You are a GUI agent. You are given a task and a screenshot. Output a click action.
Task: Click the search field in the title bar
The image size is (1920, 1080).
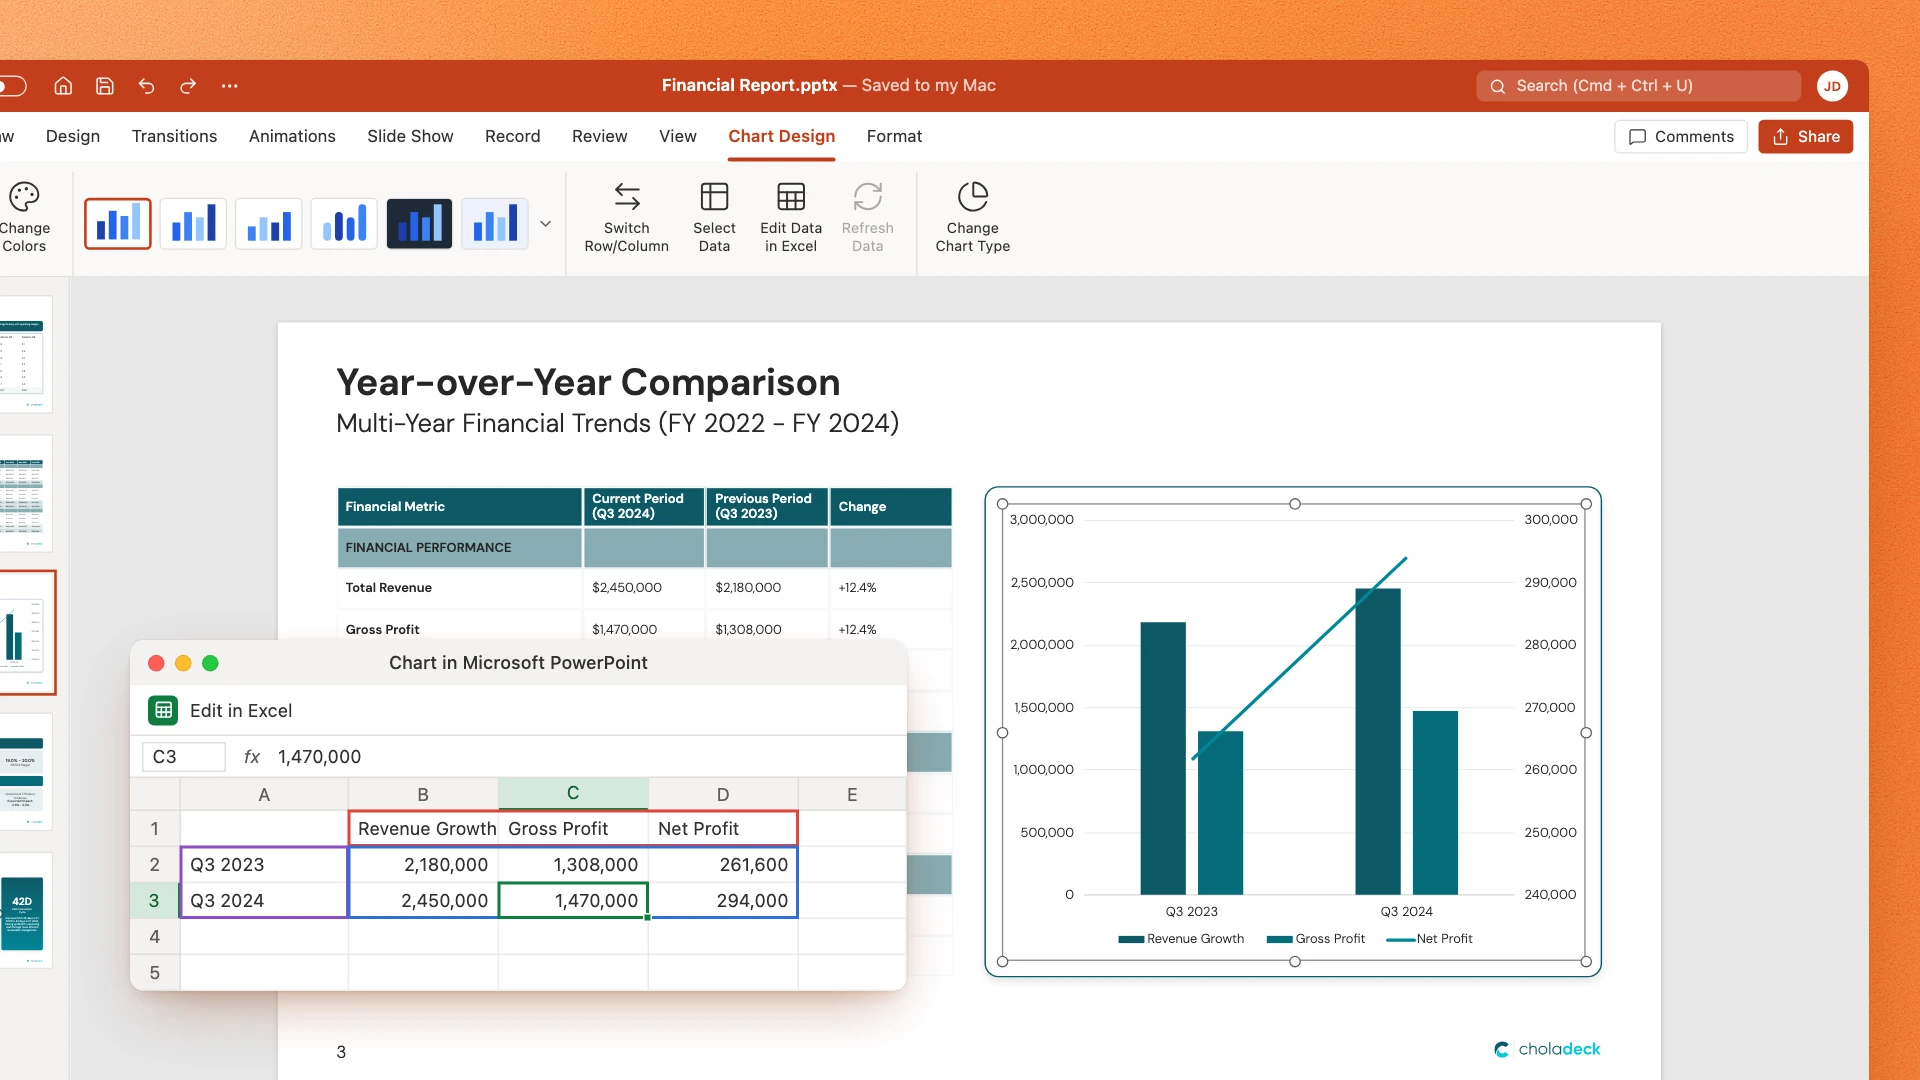pyautogui.click(x=1638, y=86)
